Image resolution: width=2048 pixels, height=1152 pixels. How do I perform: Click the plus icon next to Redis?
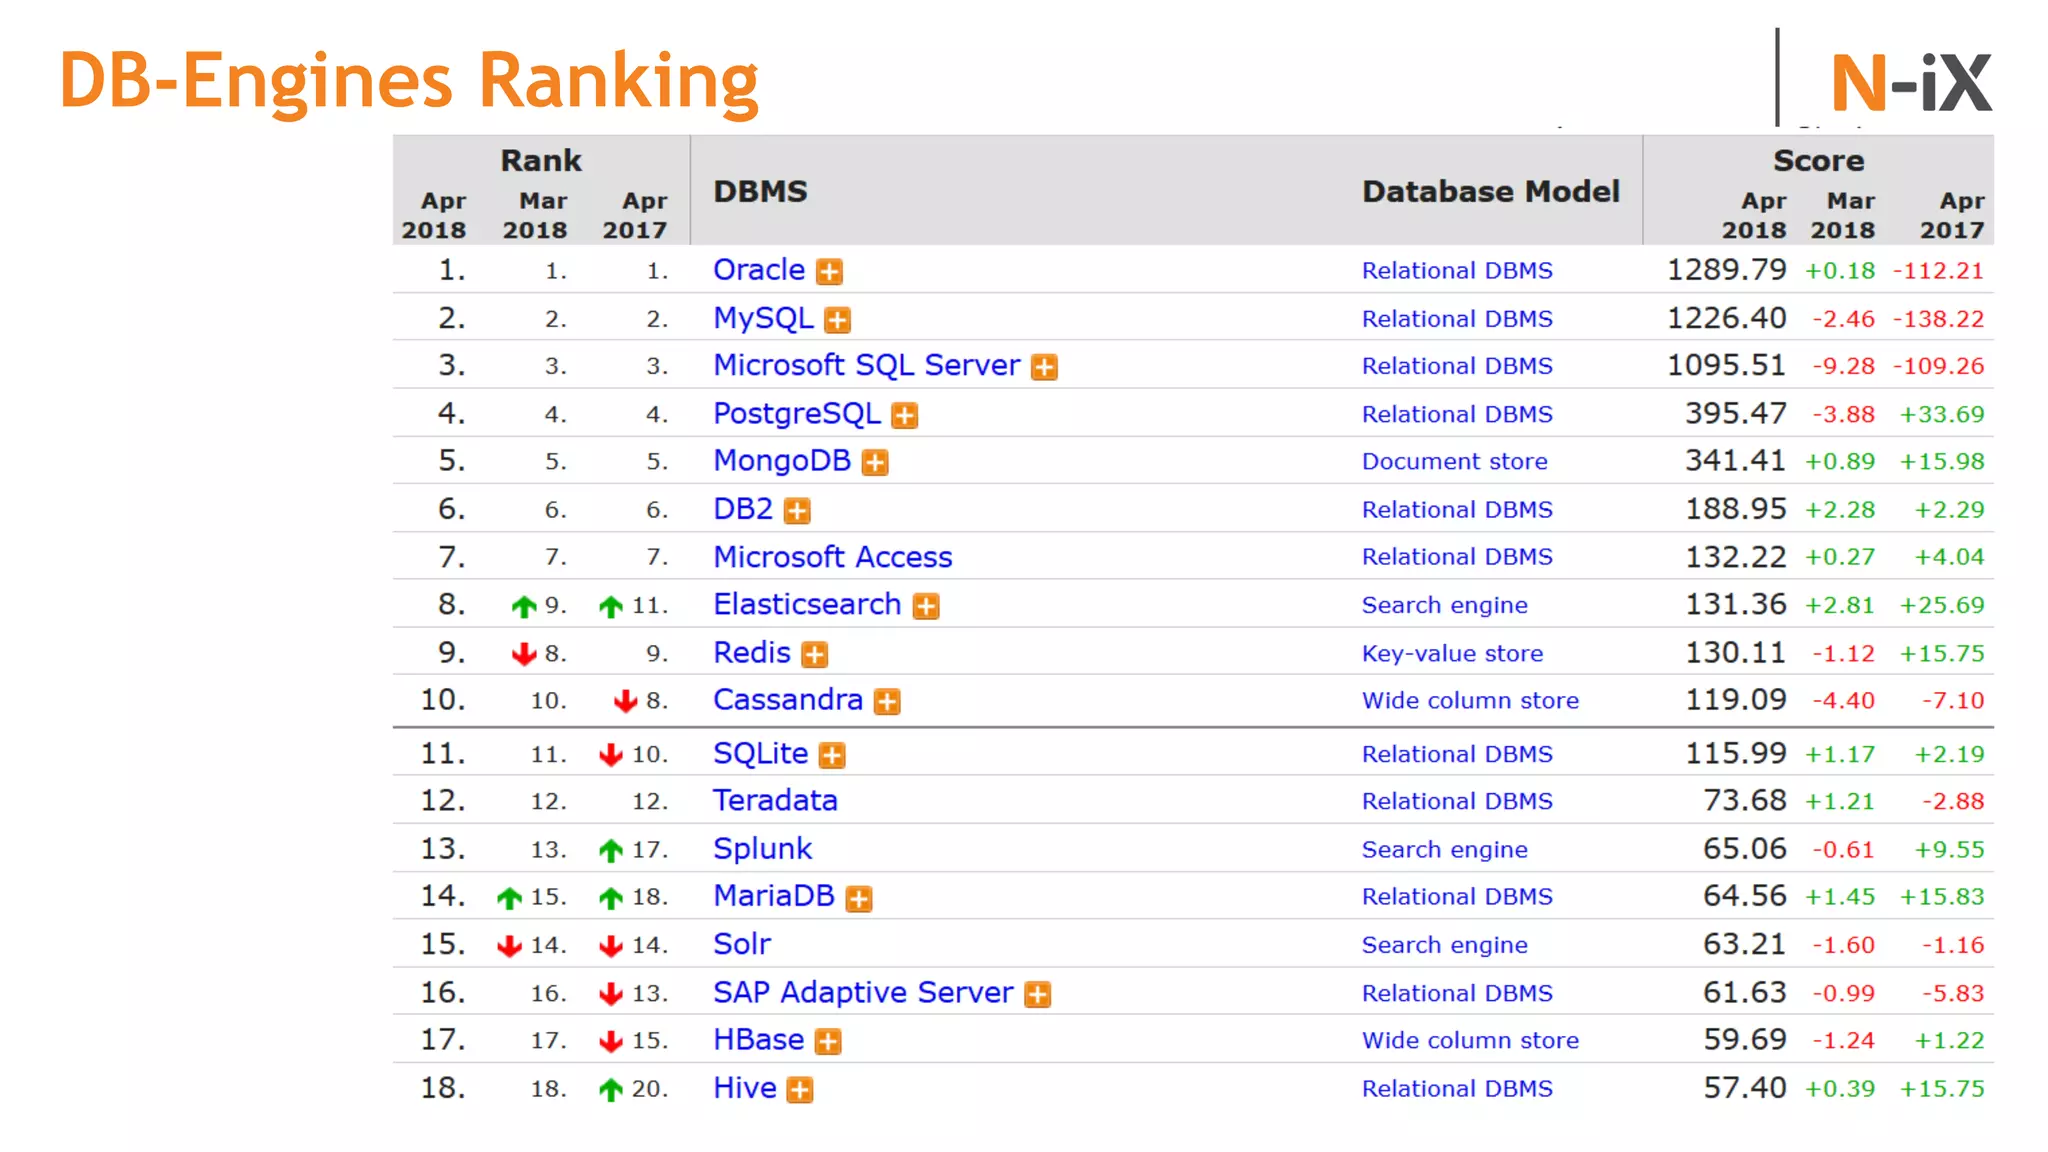click(815, 654)
